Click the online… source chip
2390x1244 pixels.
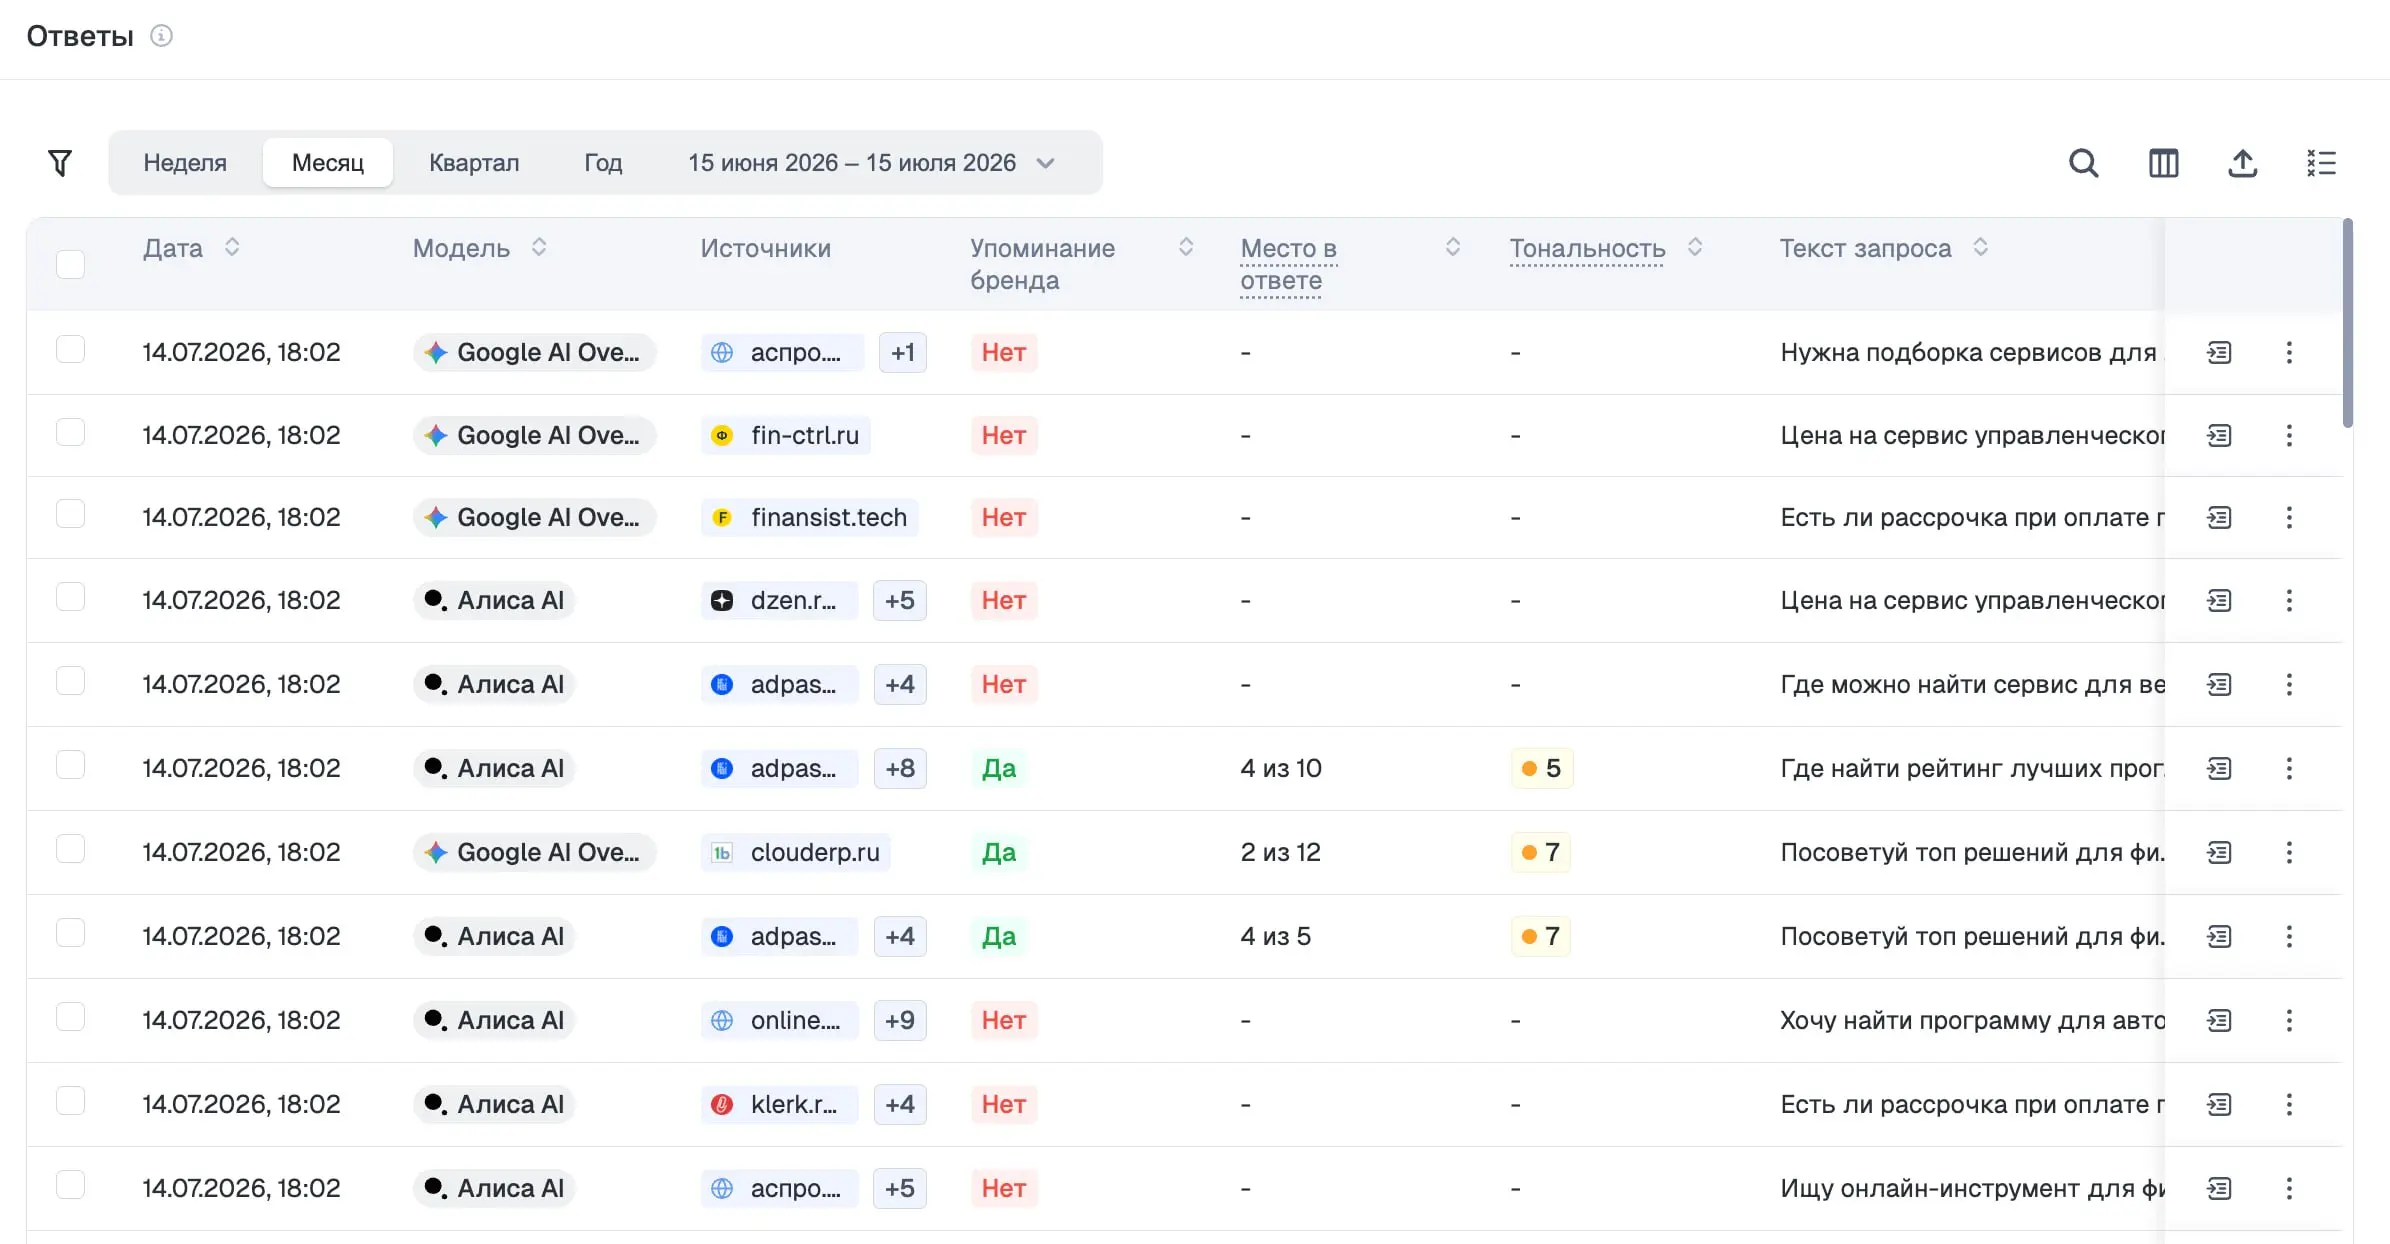[x=780, y=1020]
